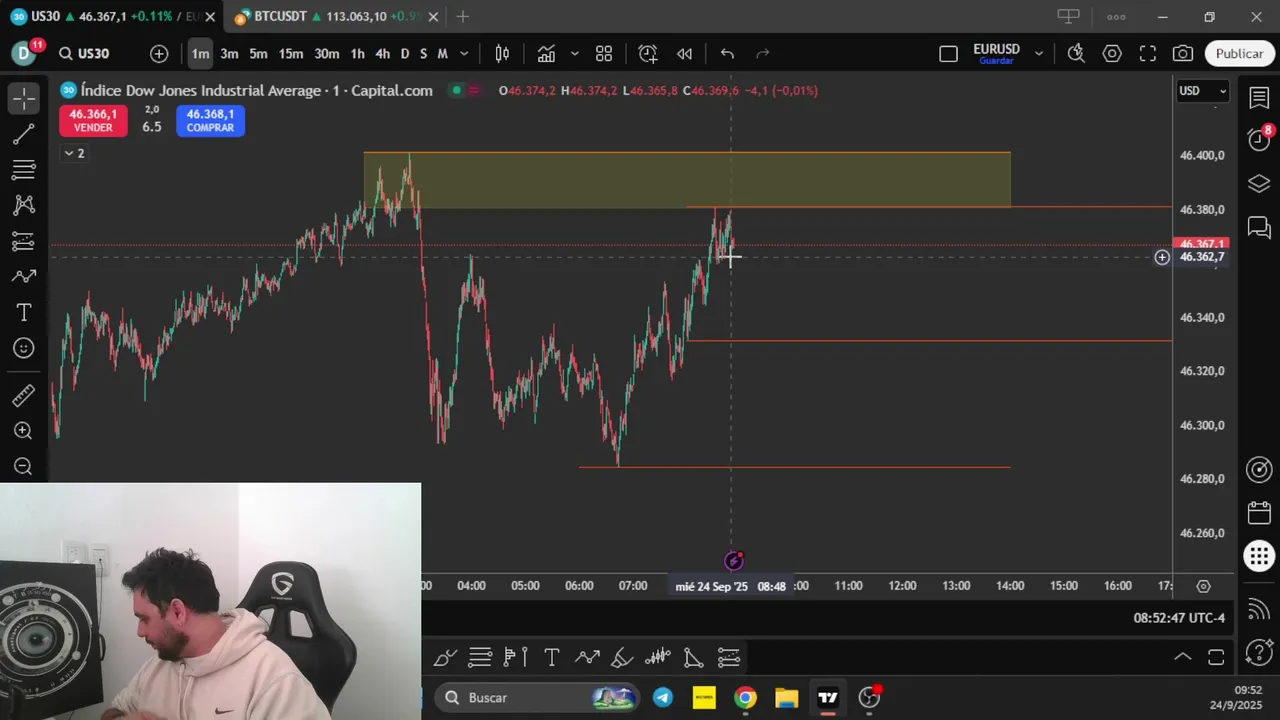Open the emoji and icons tool
Screen dimensions: 1280x720
24,348
